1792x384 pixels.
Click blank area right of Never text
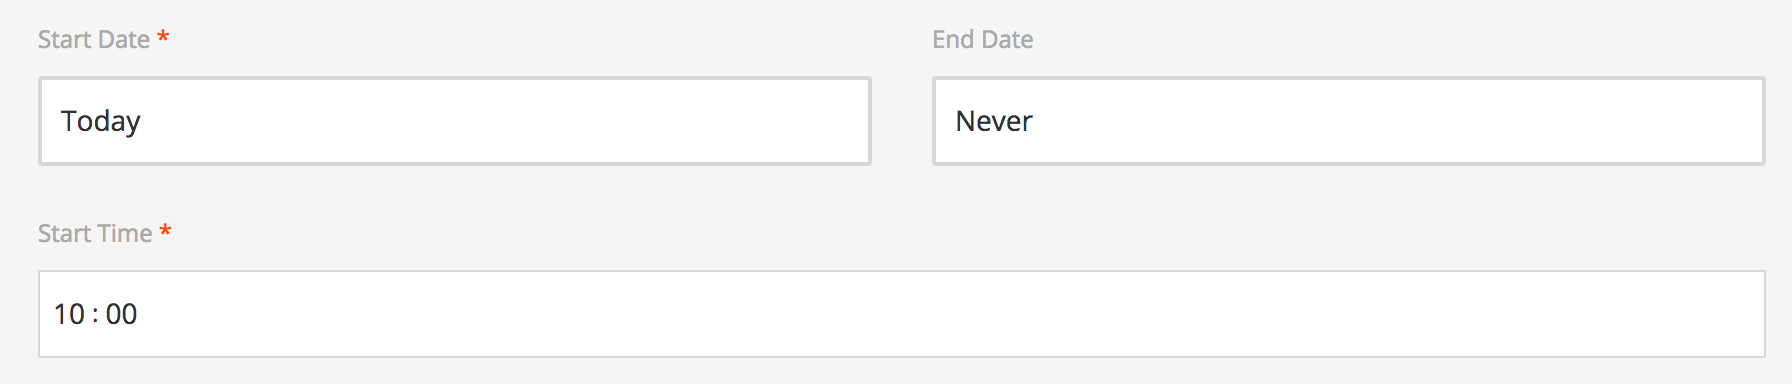(1398, 121)
